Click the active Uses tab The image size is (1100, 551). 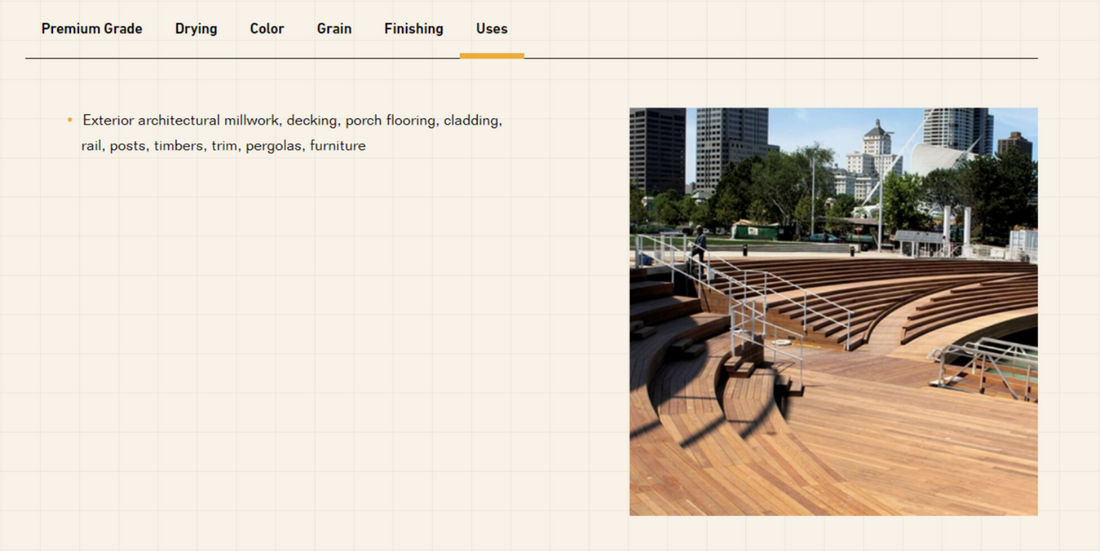(x=492, y=29)
